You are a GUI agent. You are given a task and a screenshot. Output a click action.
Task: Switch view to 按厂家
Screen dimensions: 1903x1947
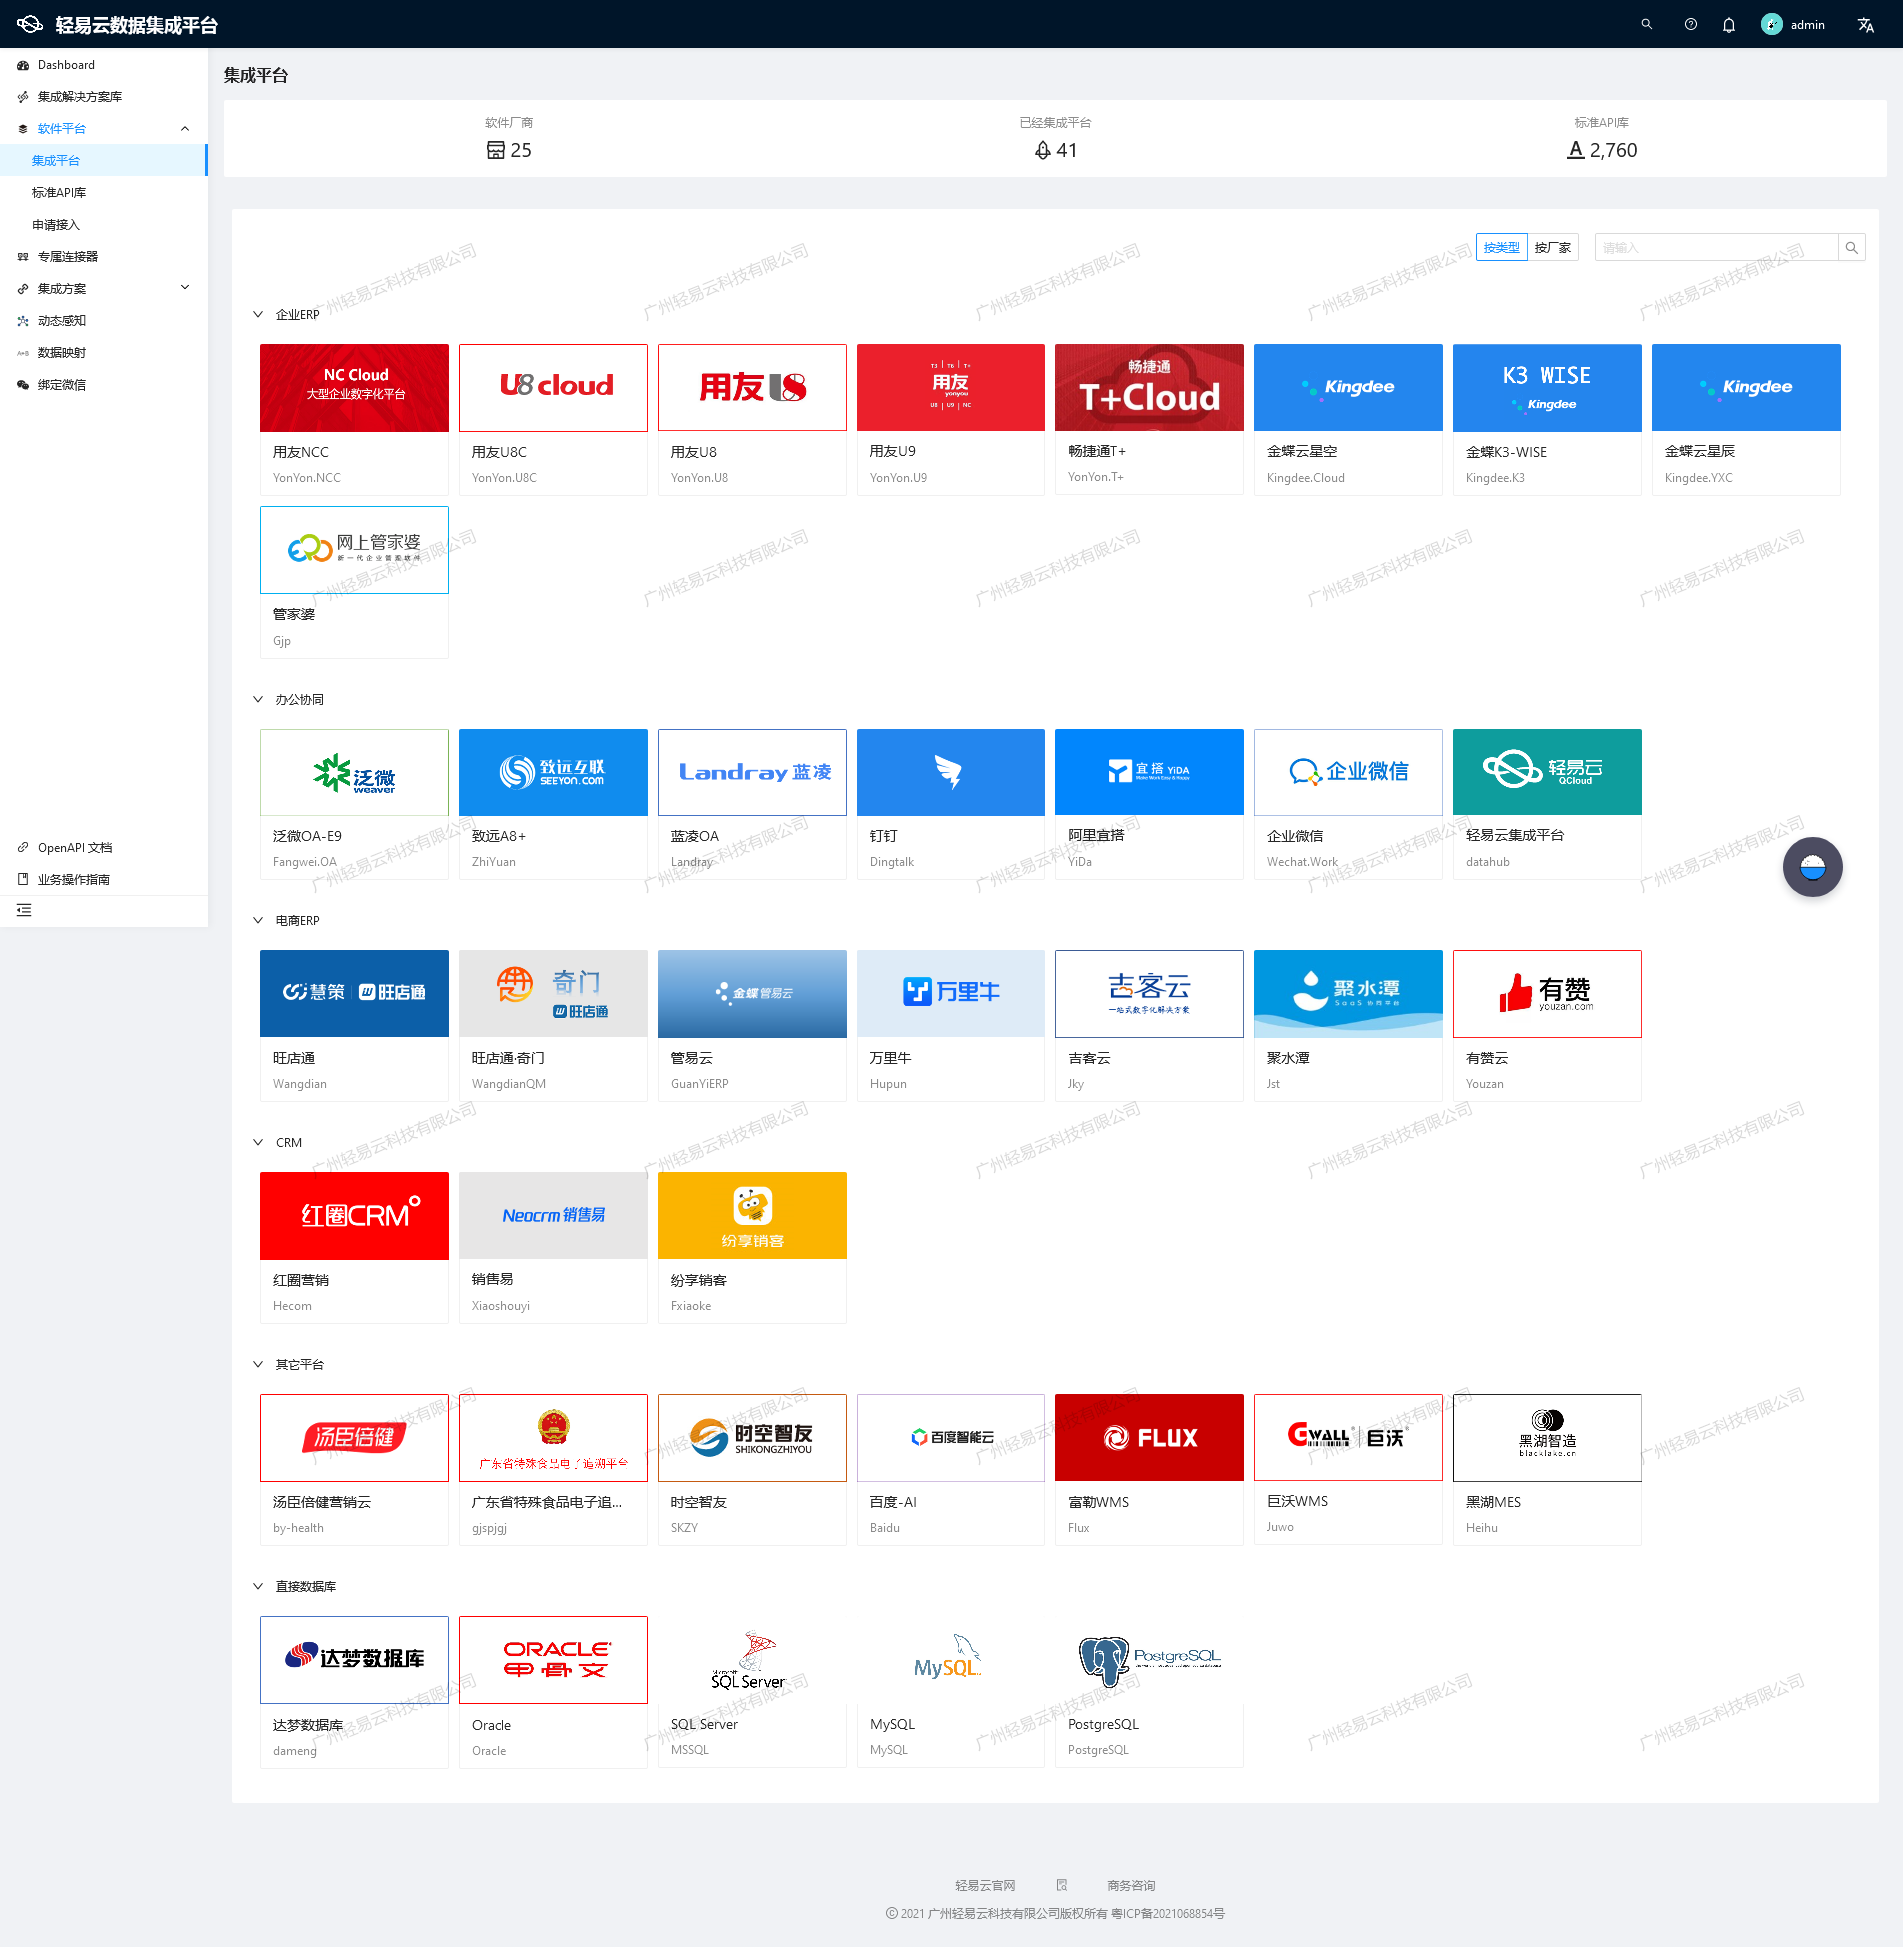pos(1552,247)
